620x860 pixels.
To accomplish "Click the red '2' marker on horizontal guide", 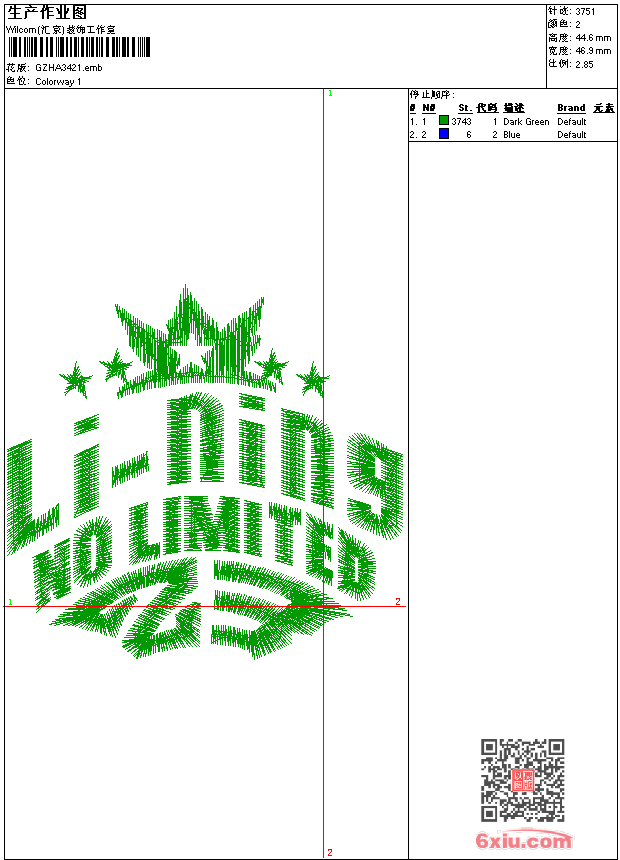I will [398, 601].
